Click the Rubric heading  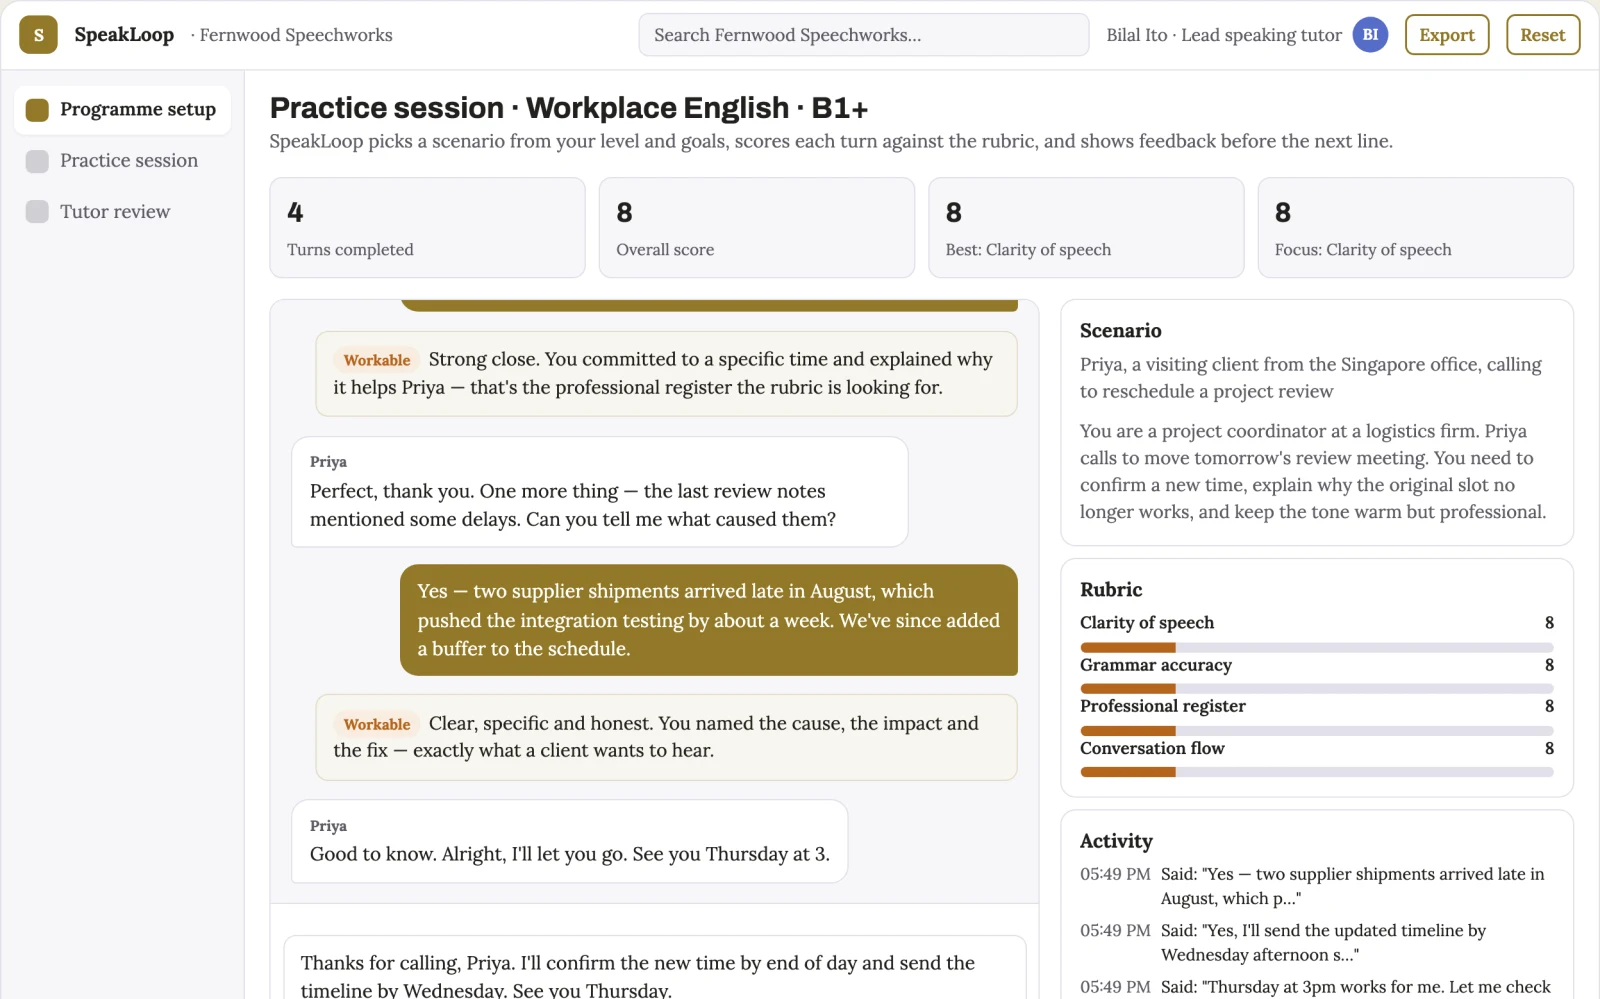(1111, 590)
